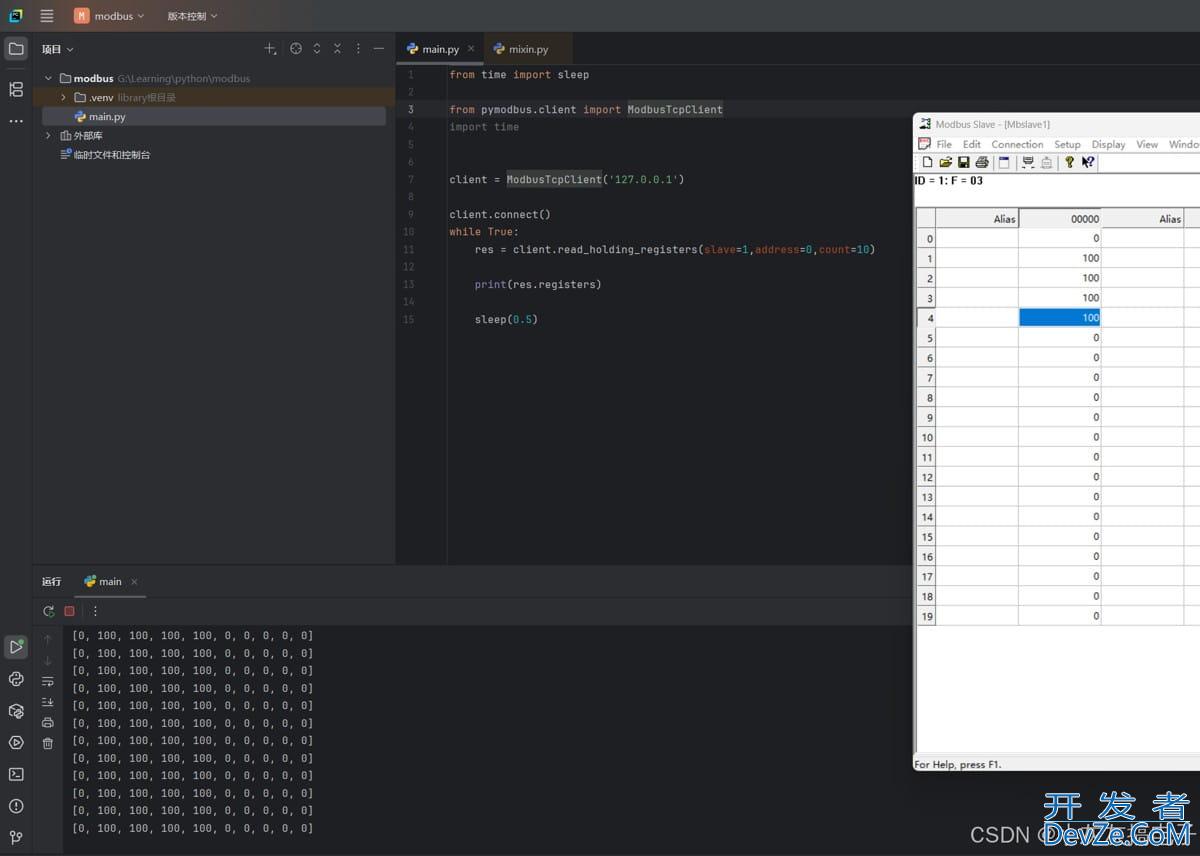1200x856 pixels.
Task: Click the Save icon in Modbus Slave toolbar
Action: pos(964,162)
